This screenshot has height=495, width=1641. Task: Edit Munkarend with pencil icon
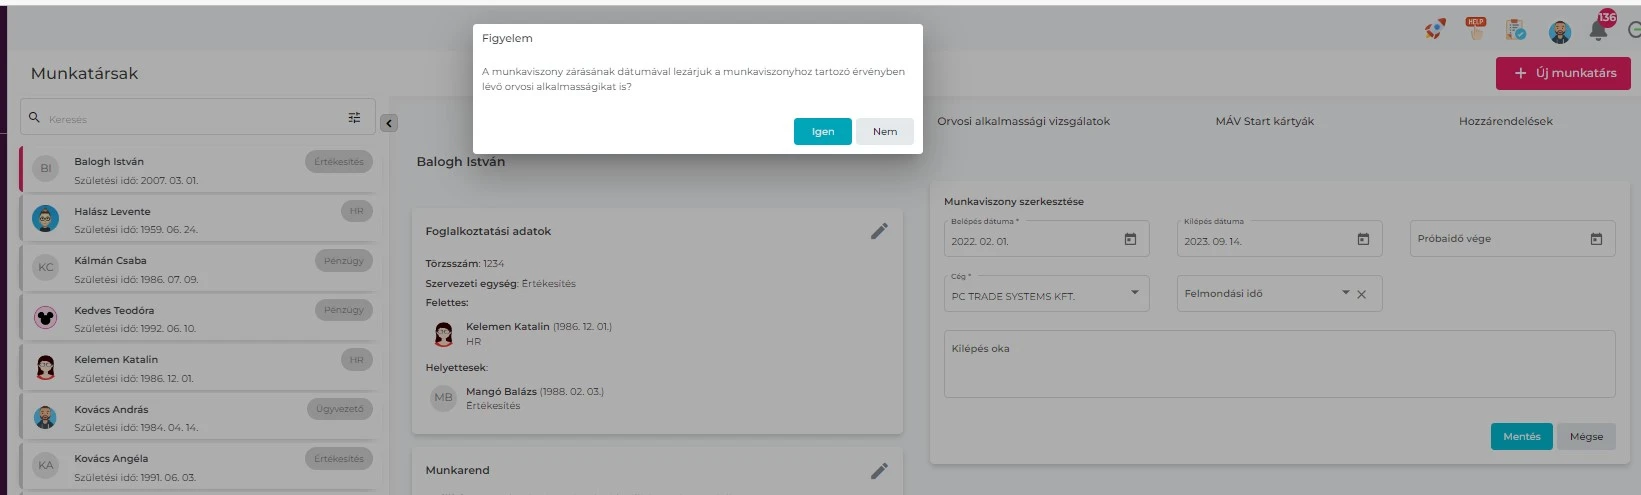(x=879, y=470)
